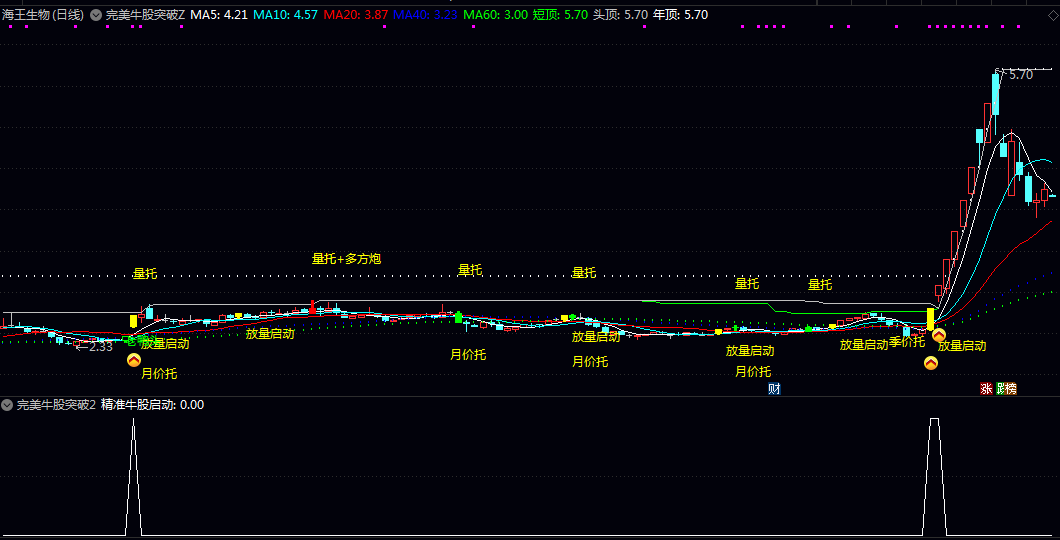Click the later spike in 精准牛股启动 sub-chart

click(934, 476)
